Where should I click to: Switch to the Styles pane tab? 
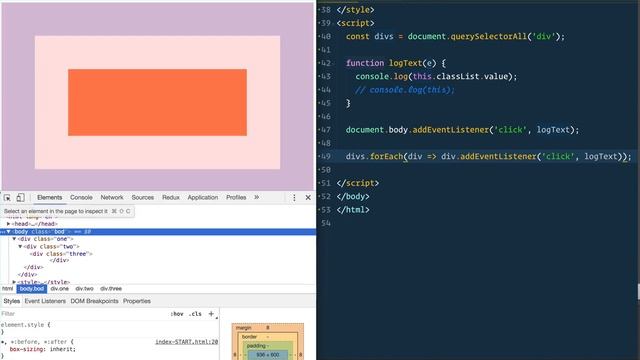tap(11, 301)
